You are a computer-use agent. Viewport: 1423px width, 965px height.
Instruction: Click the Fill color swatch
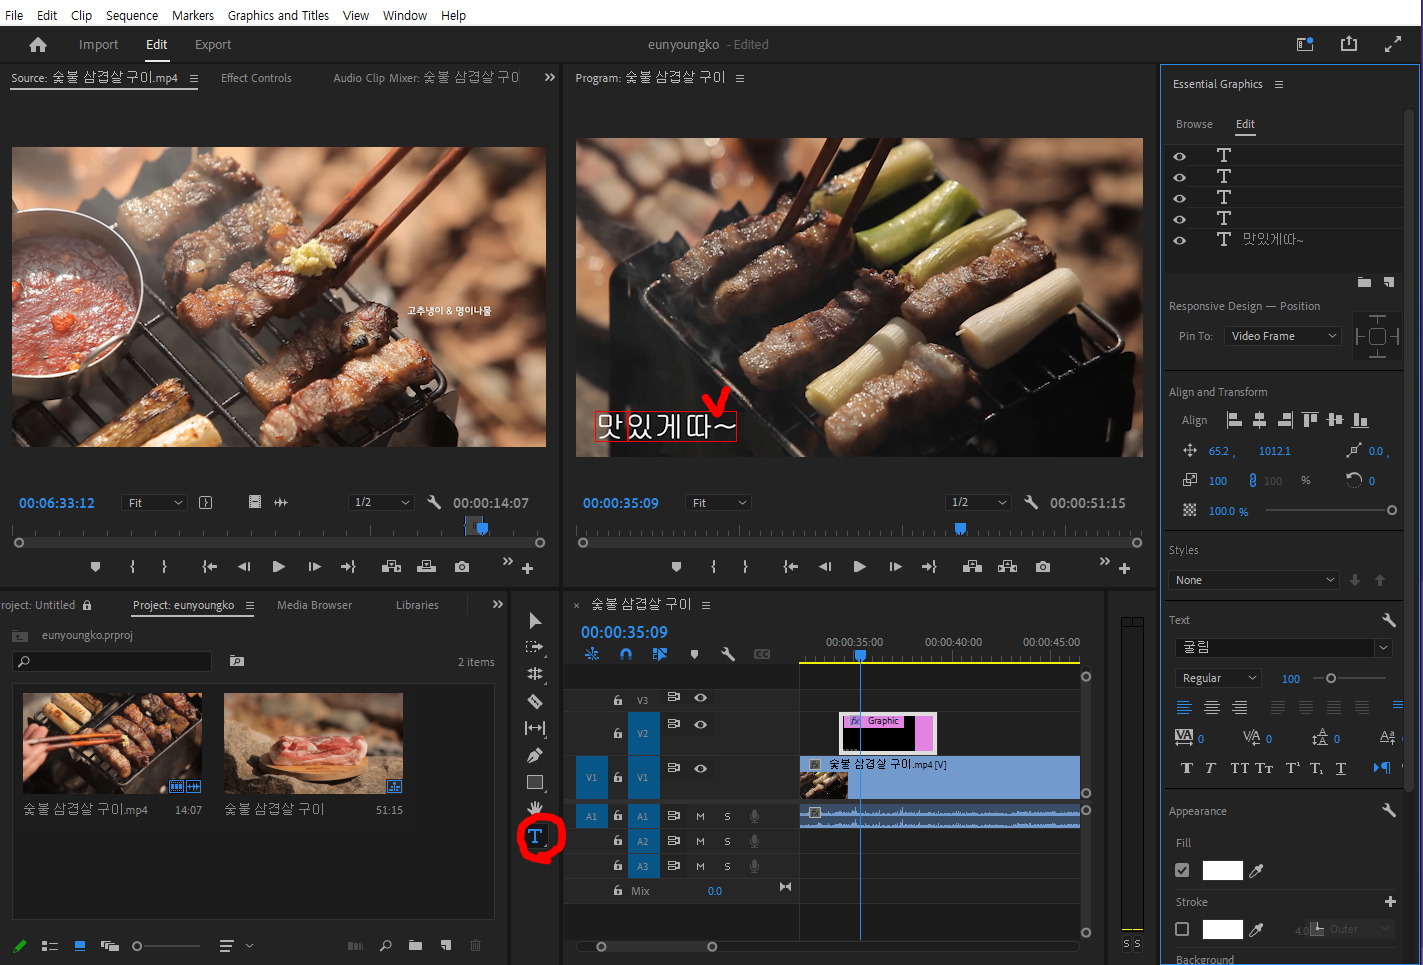click(x=1222, y=870)
